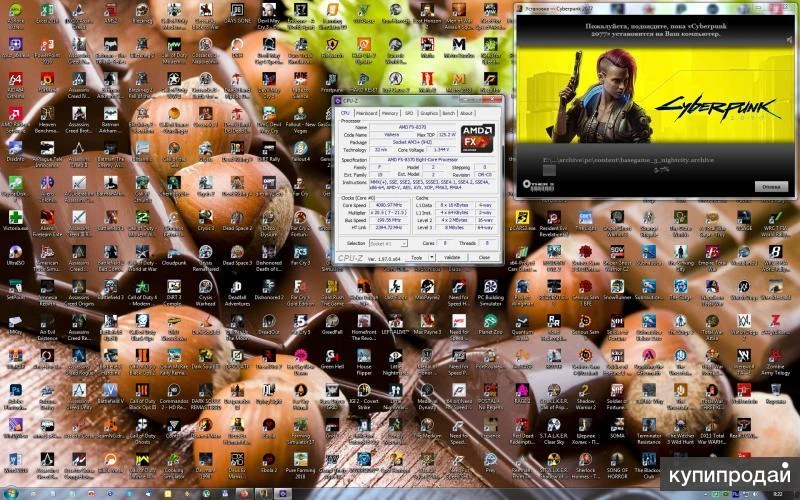Switch to the Memory tab in CPU-Z
The height and width of the screenshot is (500, 800).
(390, 113)
